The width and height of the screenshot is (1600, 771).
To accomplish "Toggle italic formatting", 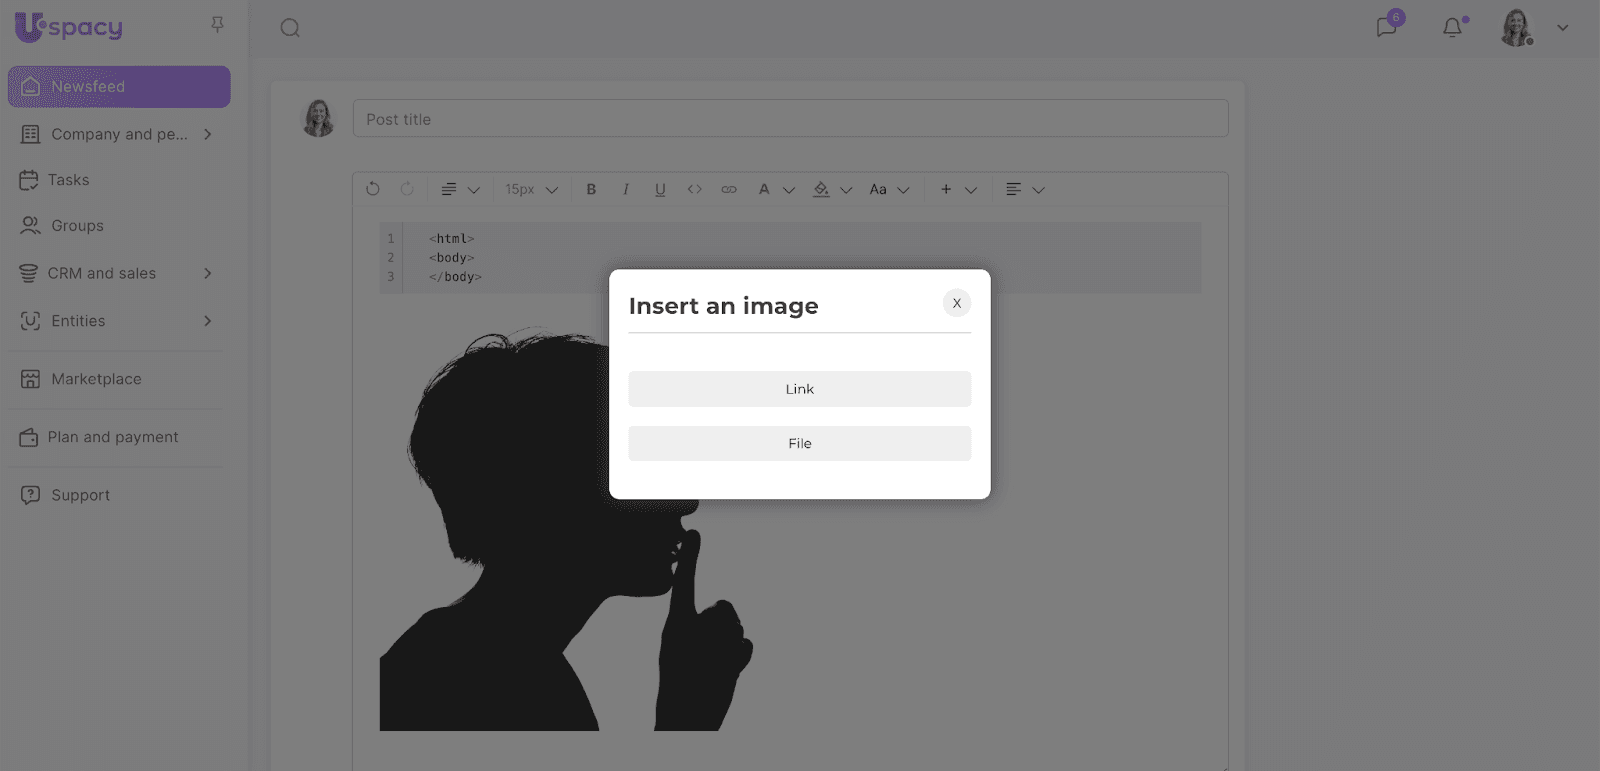I will click(x=626, y=189).
